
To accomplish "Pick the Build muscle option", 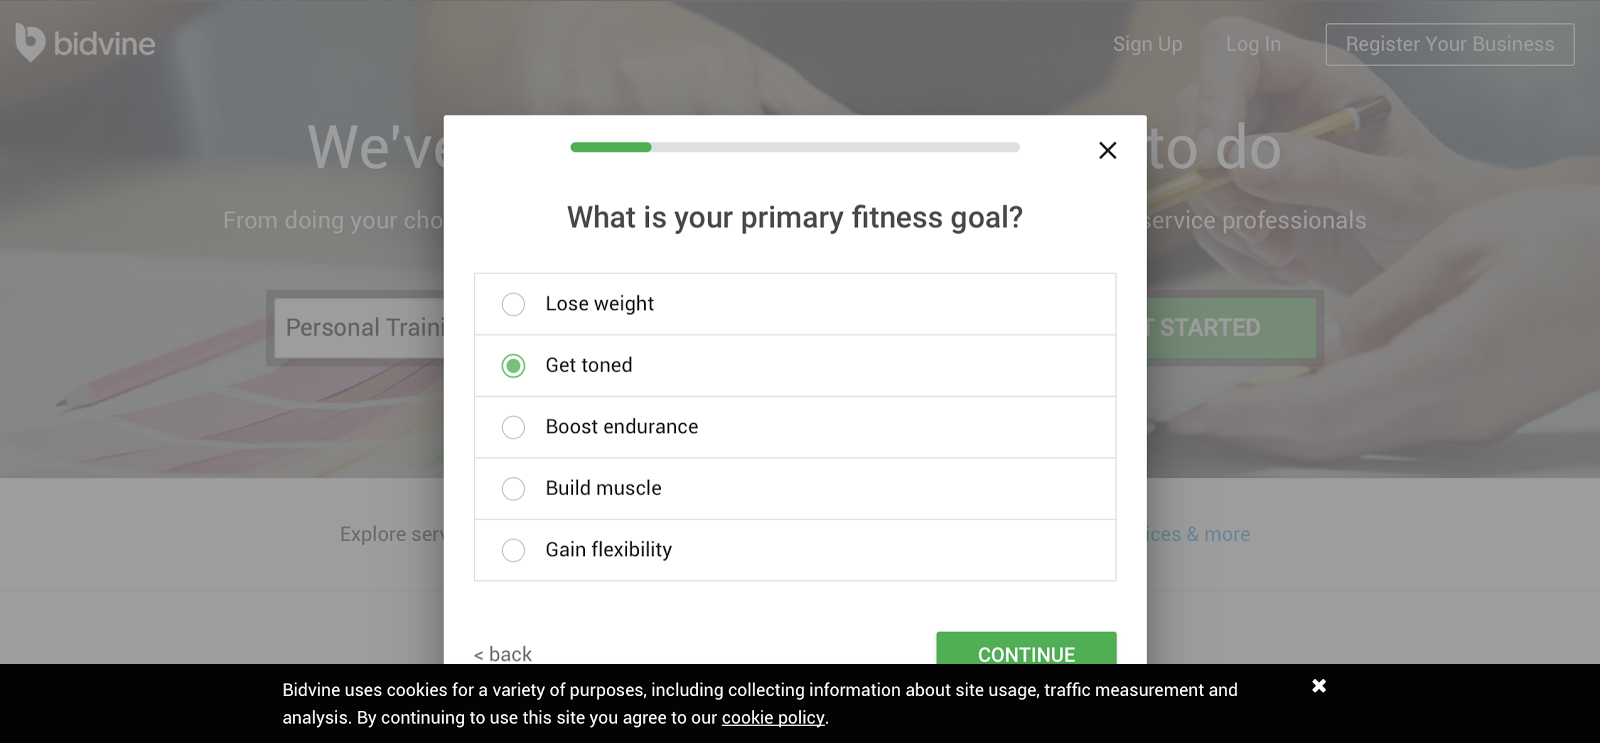I will (513, 489).
